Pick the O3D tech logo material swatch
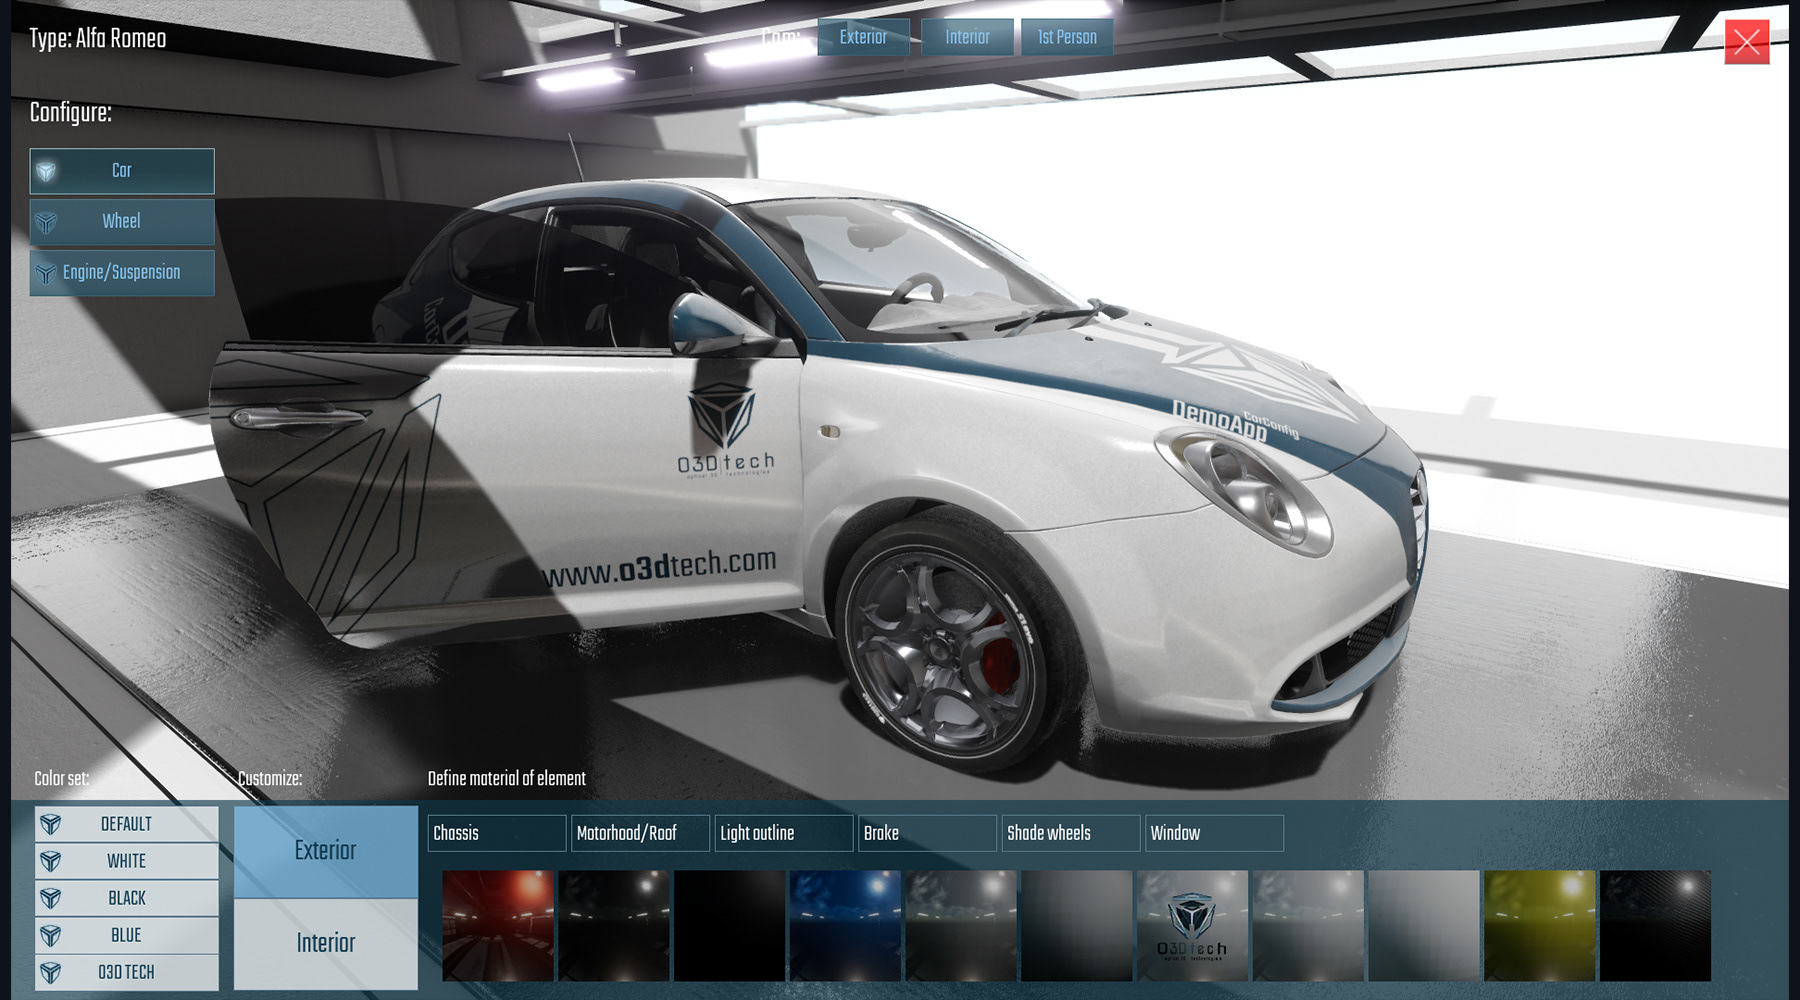The width and height of the screenshot is (1800, 1000). pyautogui.click(x=1192, y=925)
